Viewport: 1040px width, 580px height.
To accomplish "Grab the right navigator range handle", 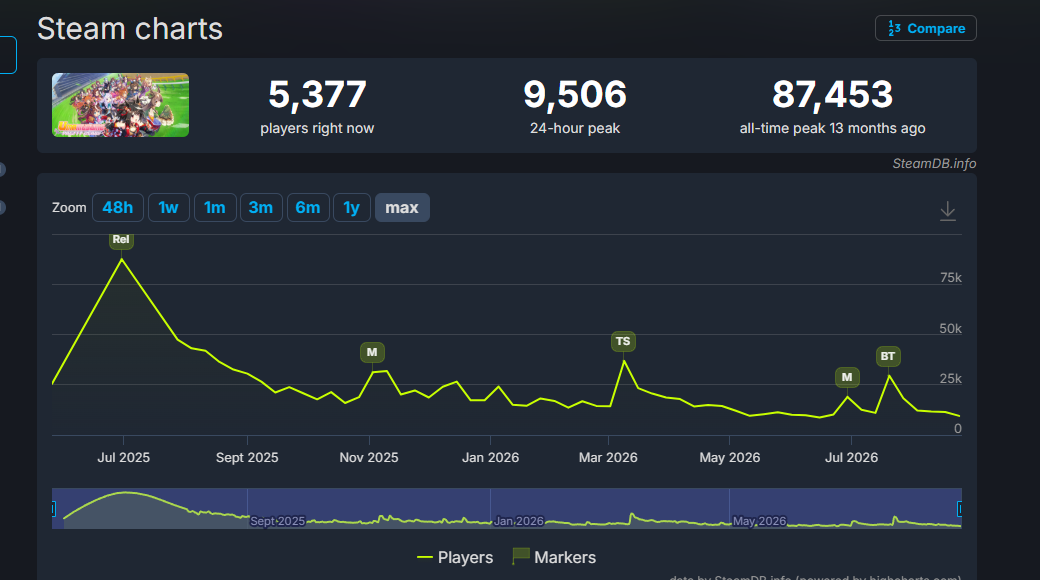I will (x=959, y=509).
